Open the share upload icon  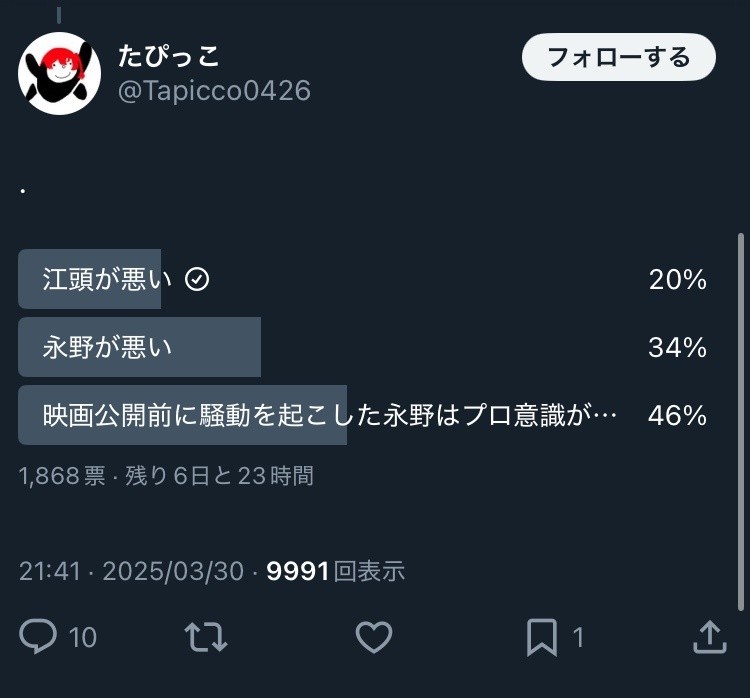(x=709, y=636)
